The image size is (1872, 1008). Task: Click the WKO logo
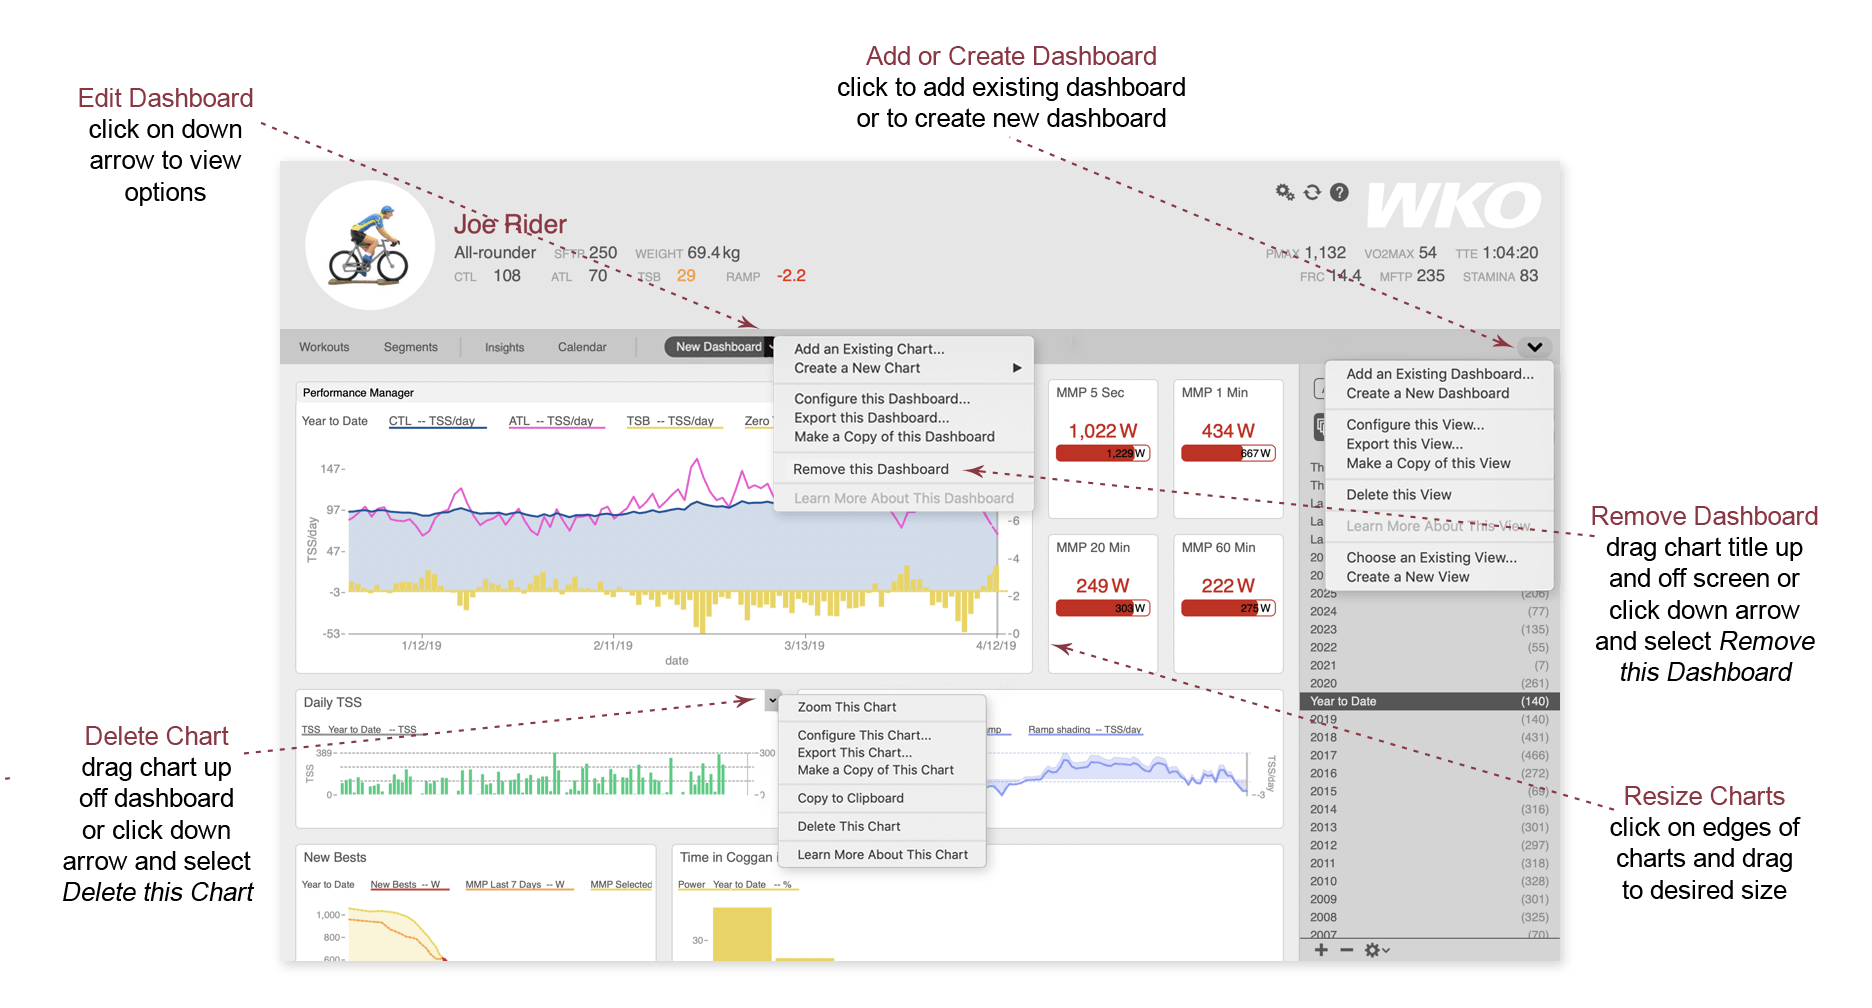[x=1454, y=206]
